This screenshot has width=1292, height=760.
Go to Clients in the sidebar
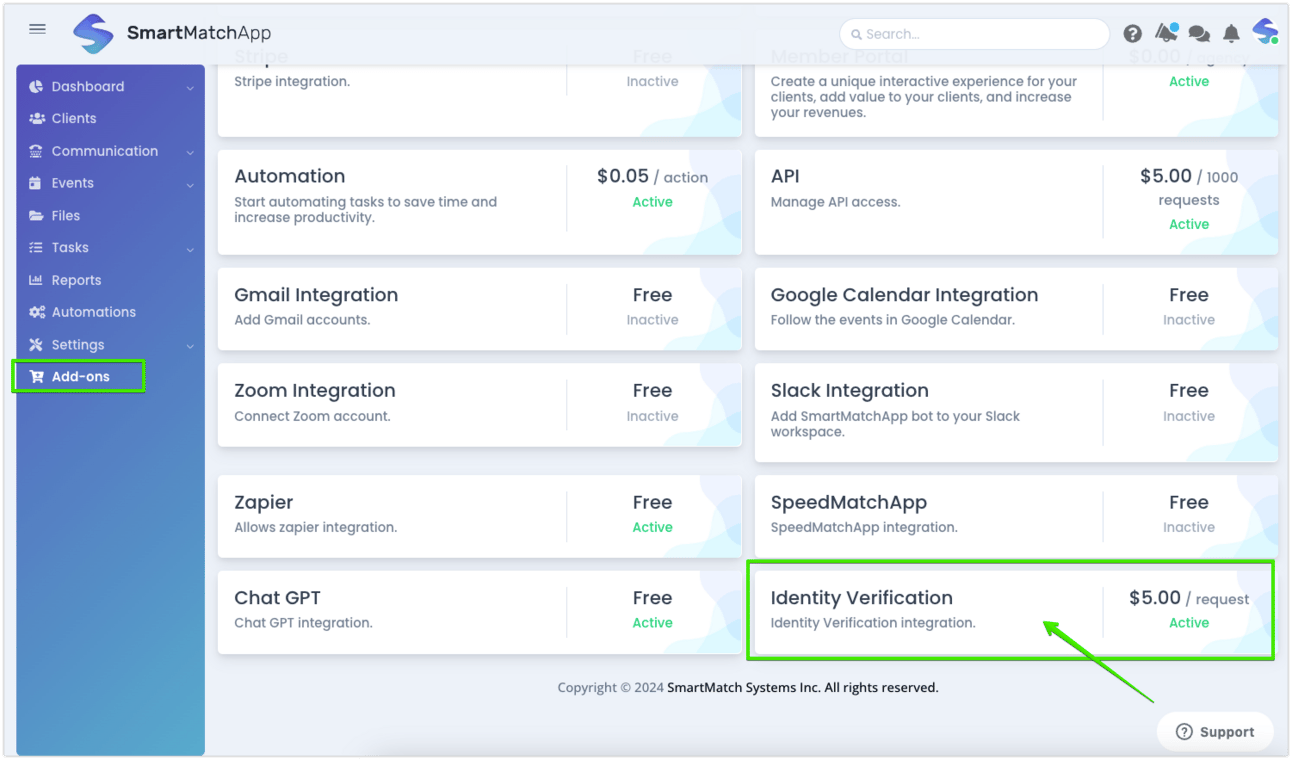point(74,118)
